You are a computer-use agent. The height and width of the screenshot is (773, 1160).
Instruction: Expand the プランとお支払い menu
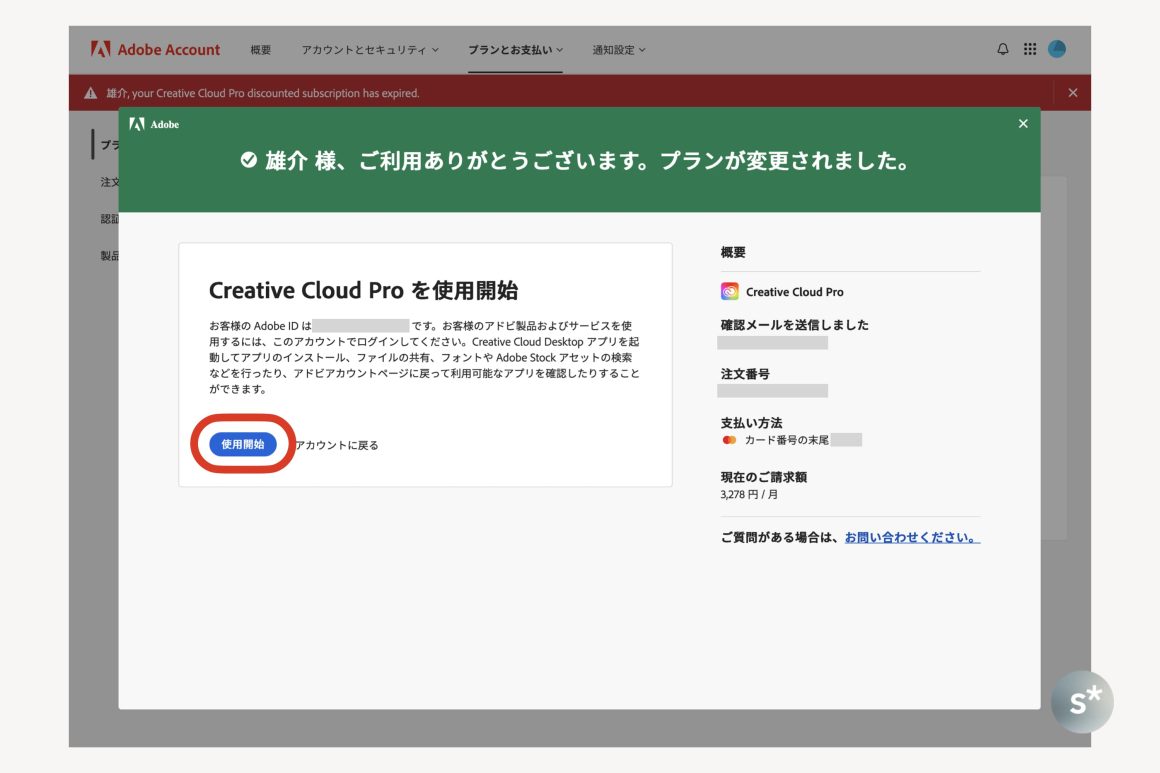pos(515,50)
